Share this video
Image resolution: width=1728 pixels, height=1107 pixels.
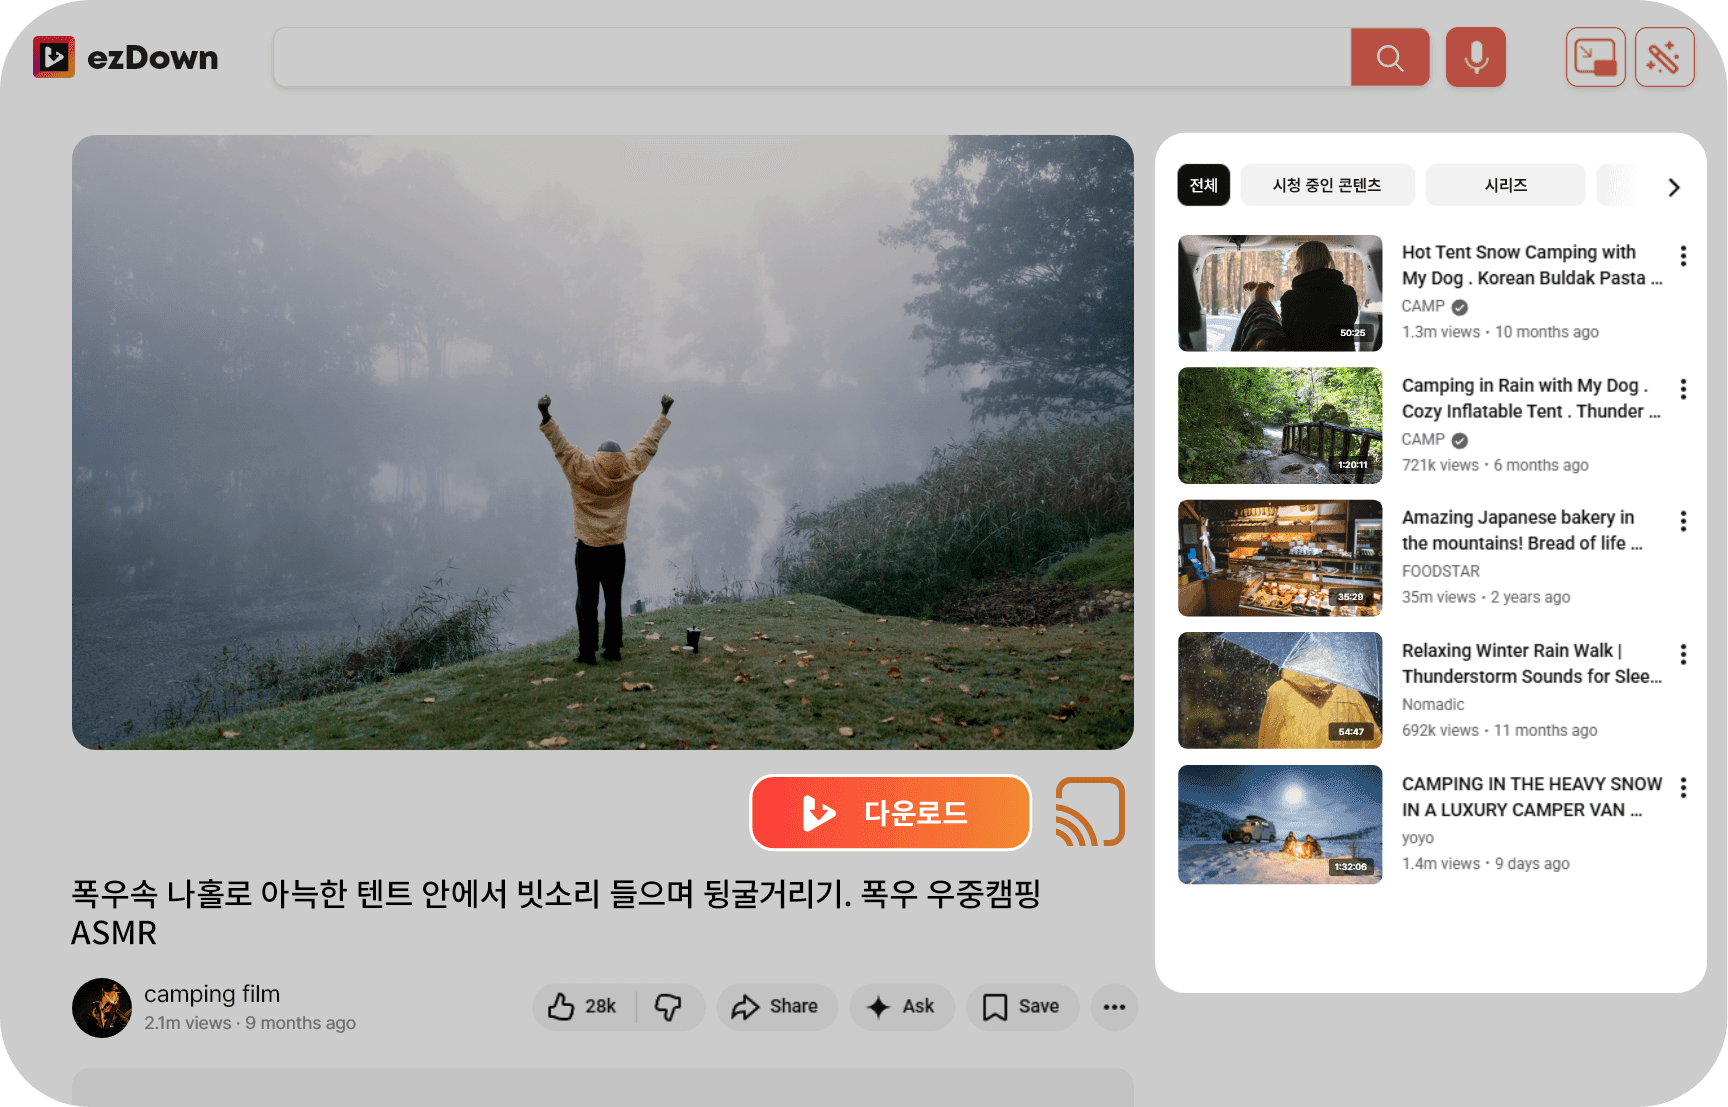pos(776,1007)
